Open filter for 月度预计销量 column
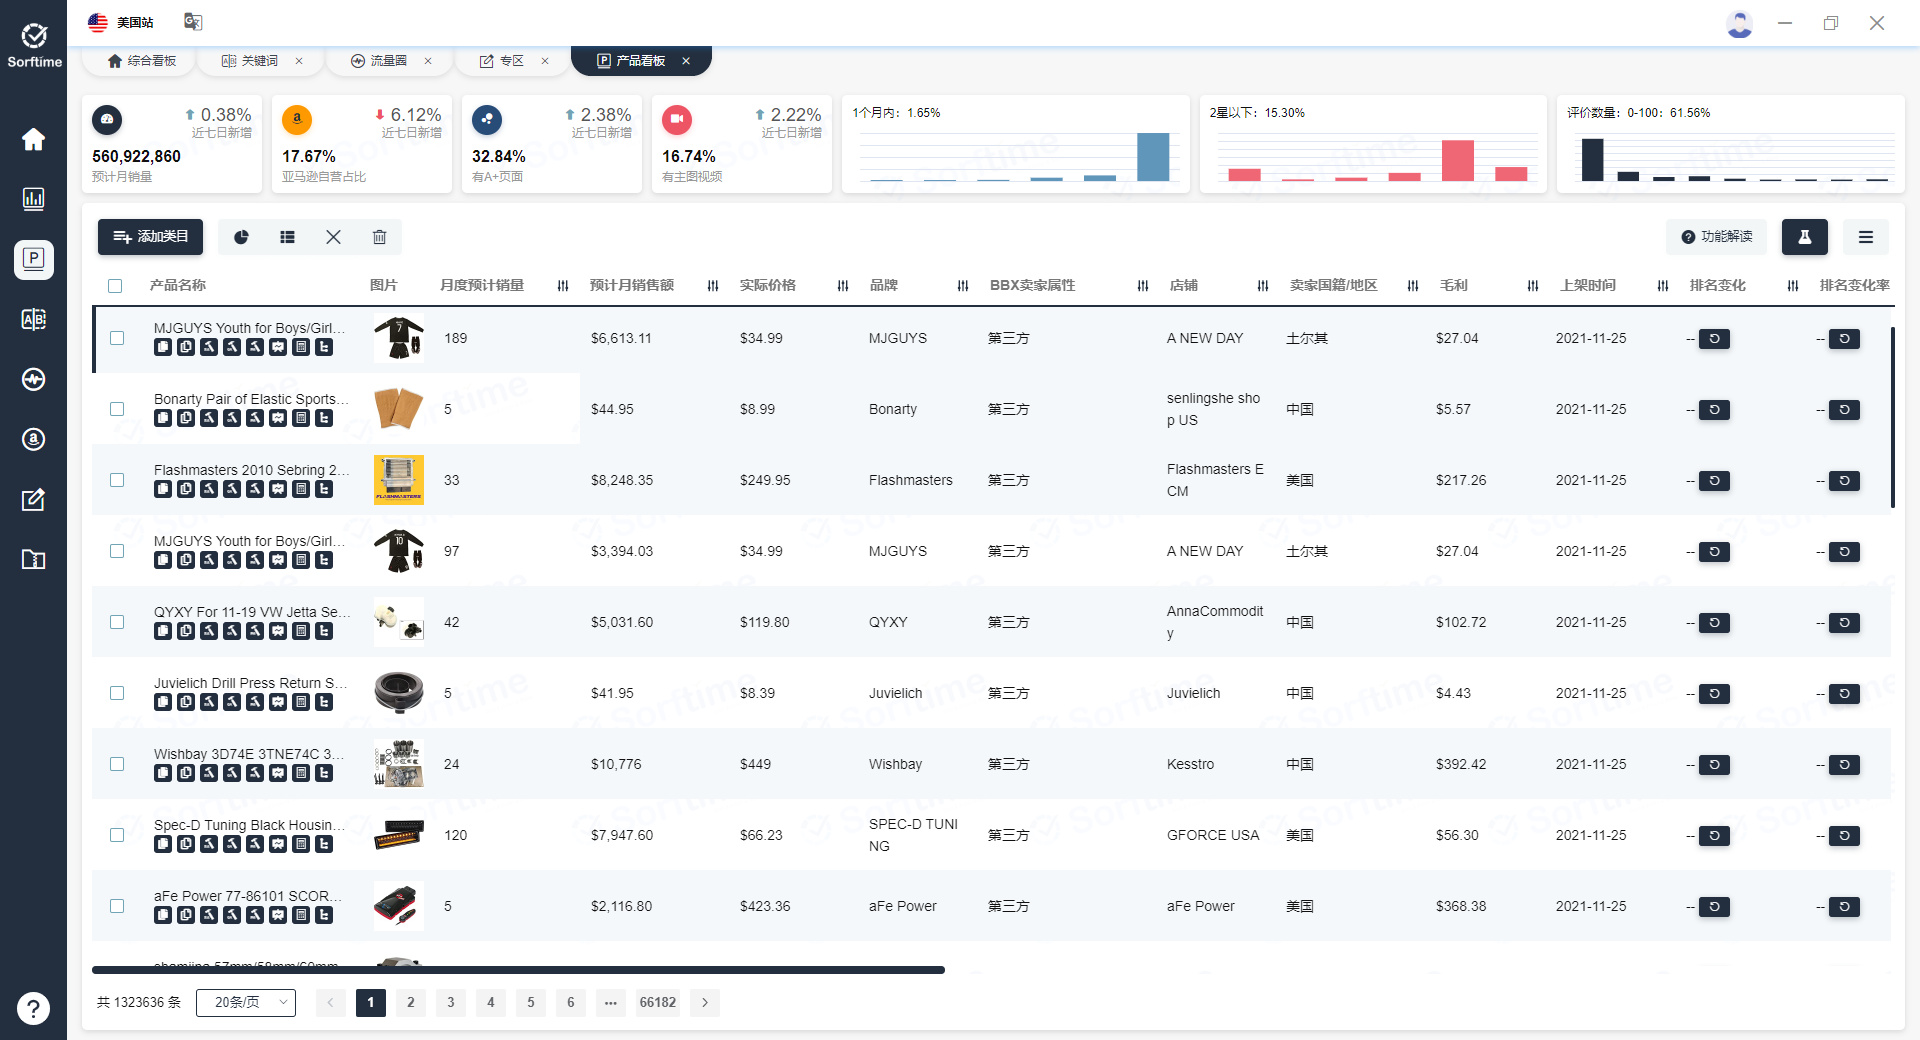Screen dimensions: 1920x1040 click(563, 286)
